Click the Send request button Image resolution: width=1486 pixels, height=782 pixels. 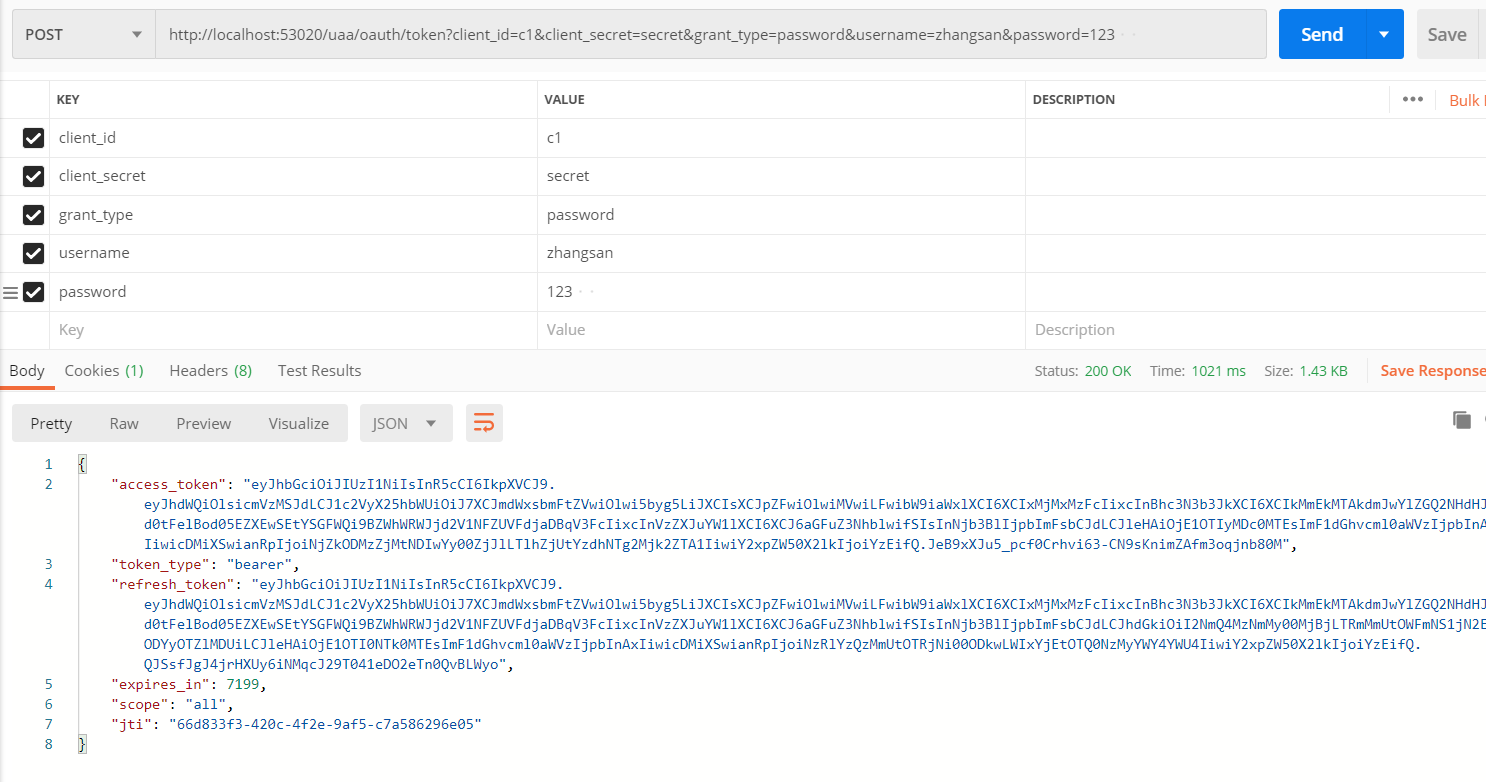point(1321,35)
